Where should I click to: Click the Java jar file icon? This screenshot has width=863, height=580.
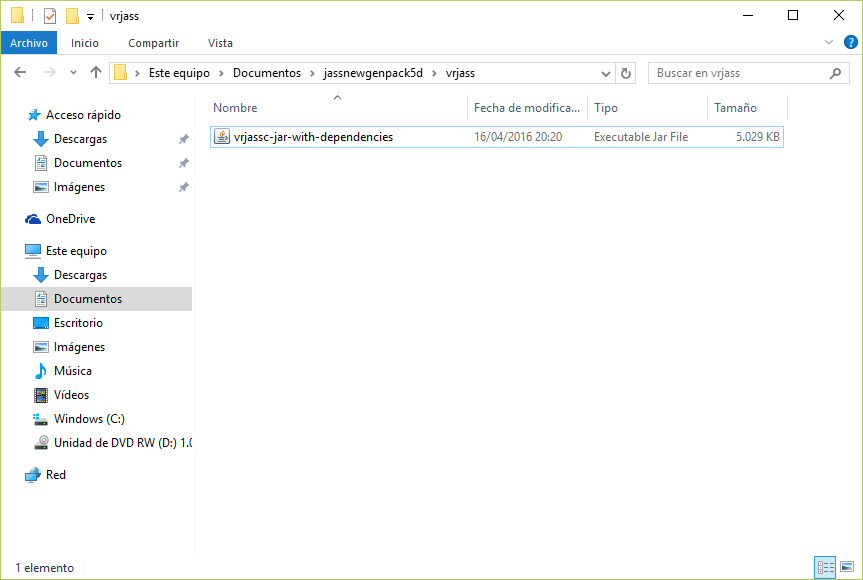tap(222, 136)
